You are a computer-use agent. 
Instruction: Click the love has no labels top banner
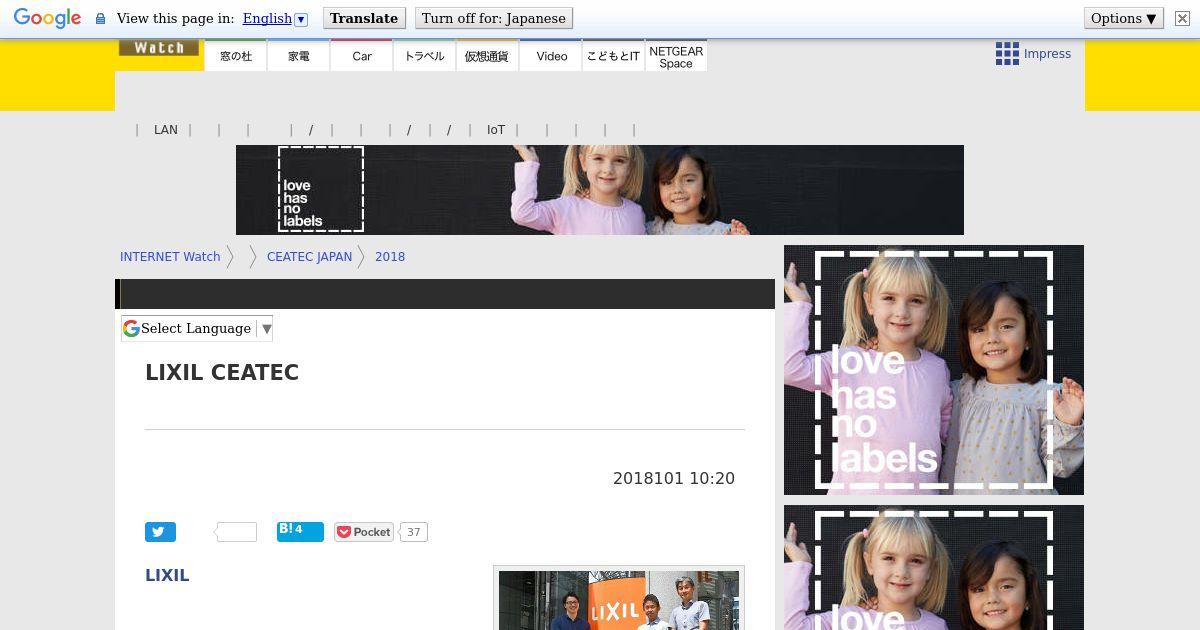tap(600, 190)
